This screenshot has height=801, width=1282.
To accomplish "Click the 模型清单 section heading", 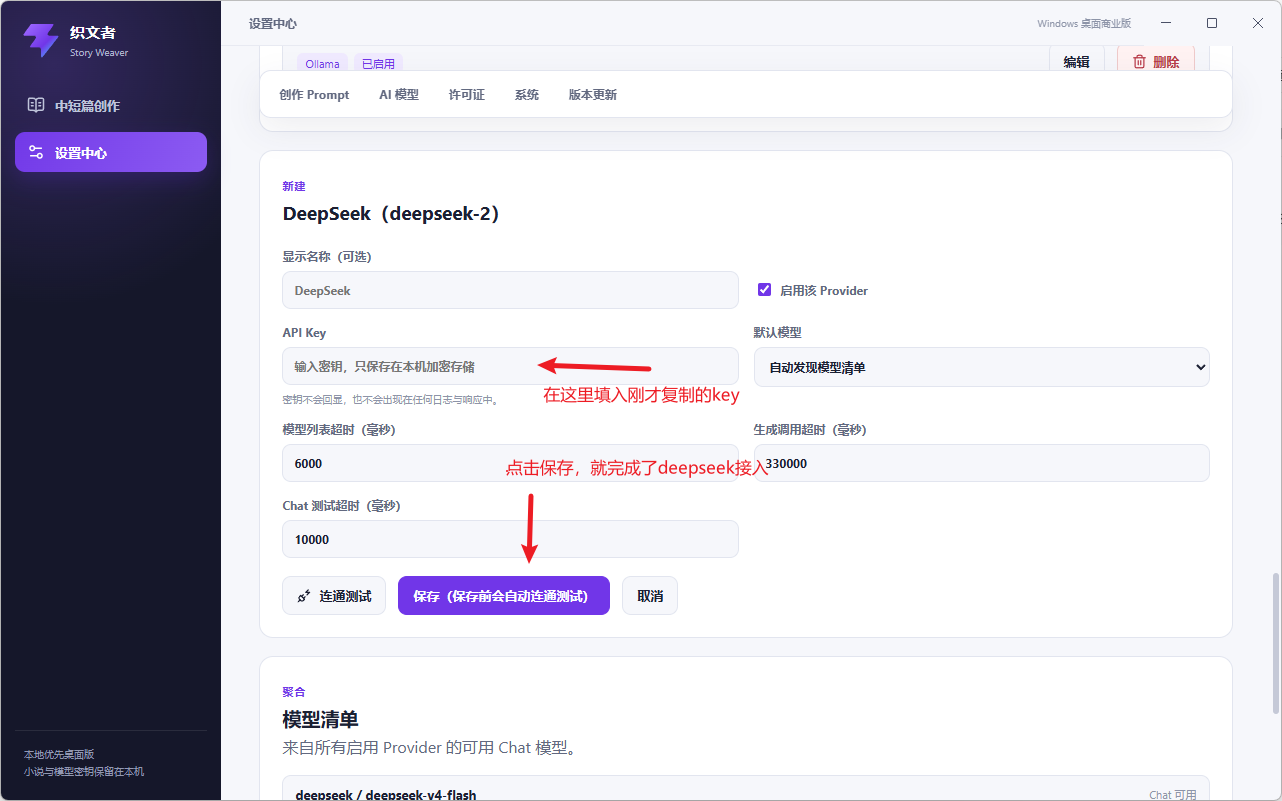I will pyautogui.click(x=321, y=719).
